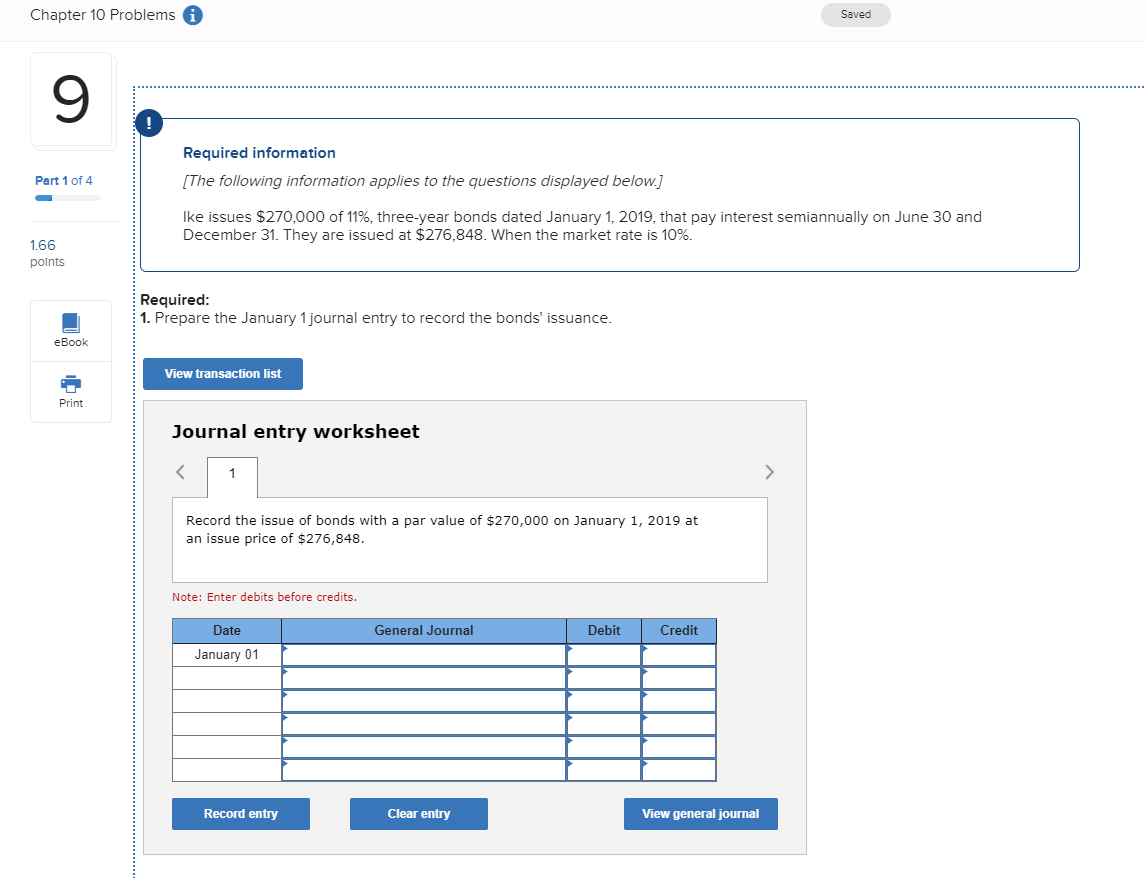Viewport: 1146px width, 878px height.
Task: Open the fifth row General Journal account dropdown
Action: click(x=424, y=747)
